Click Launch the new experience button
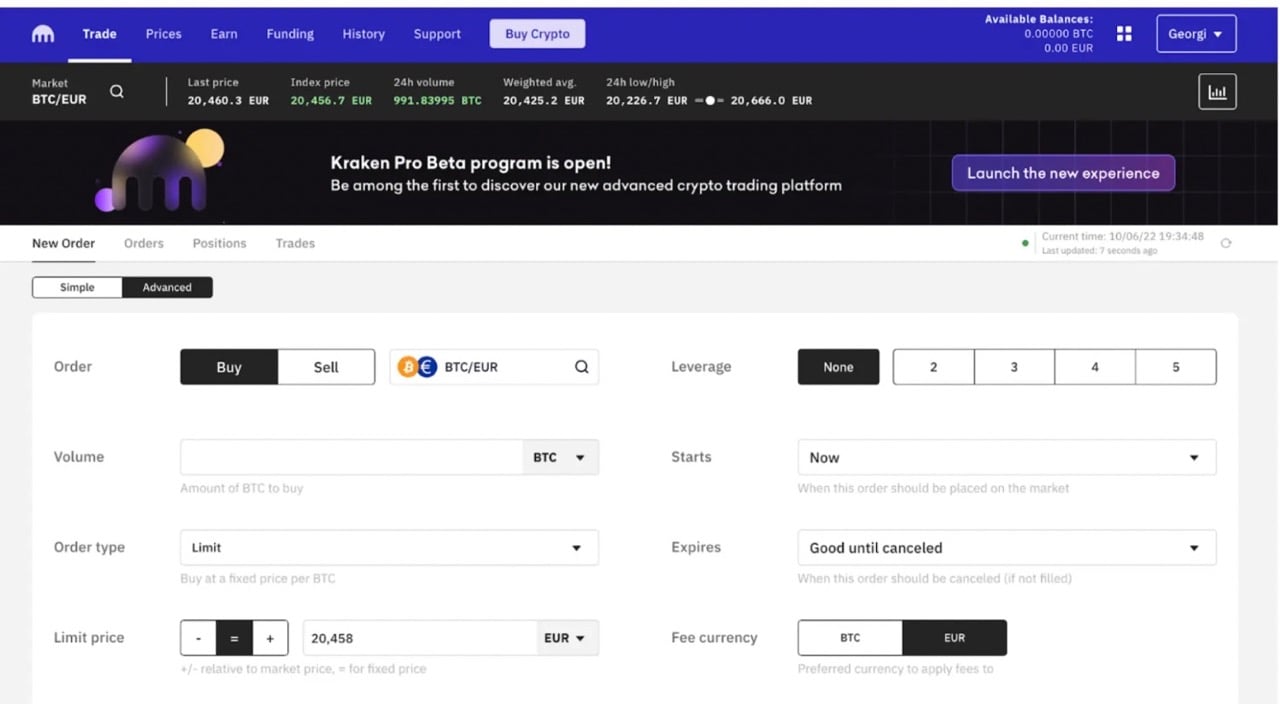The image size is (1280, 704). [1063, 173]
